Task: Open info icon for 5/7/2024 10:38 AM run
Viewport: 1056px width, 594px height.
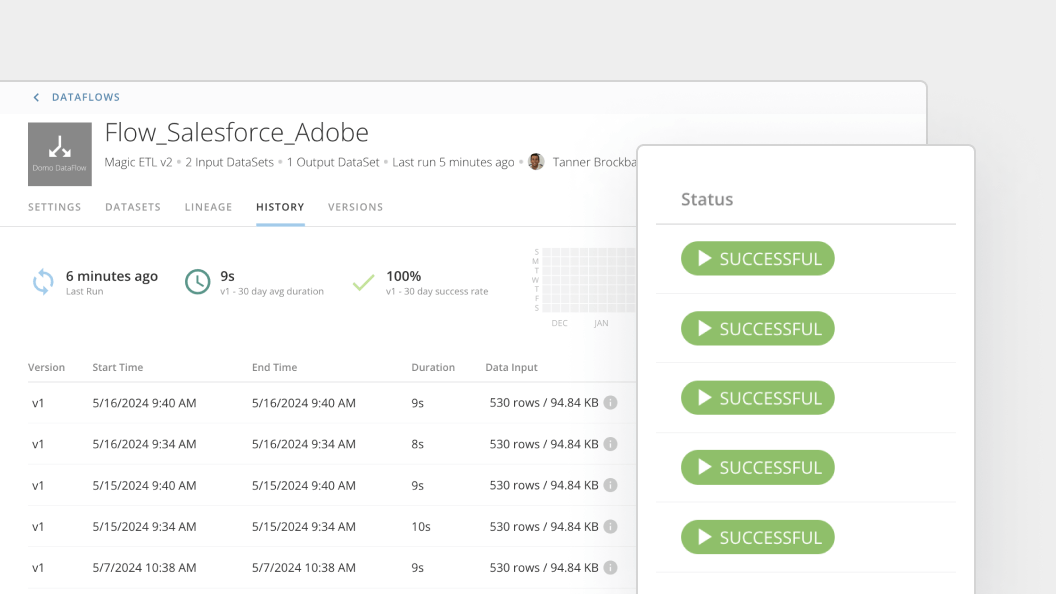Action: 610,568
